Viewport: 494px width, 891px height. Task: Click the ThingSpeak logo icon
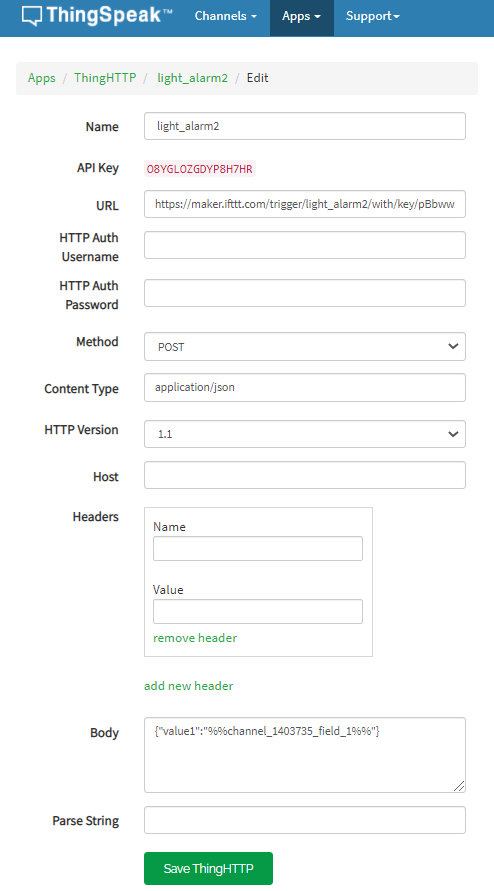click(32, 16)
